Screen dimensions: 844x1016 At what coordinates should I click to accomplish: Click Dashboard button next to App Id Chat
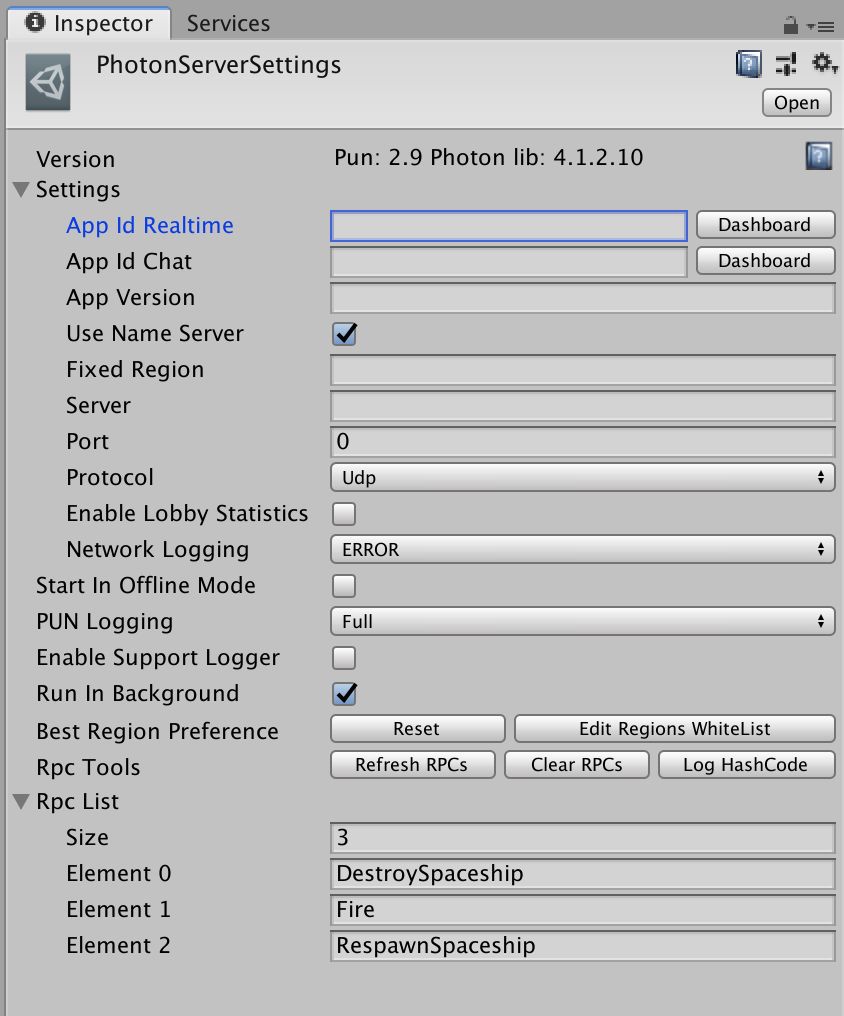[x=765, y=261]
